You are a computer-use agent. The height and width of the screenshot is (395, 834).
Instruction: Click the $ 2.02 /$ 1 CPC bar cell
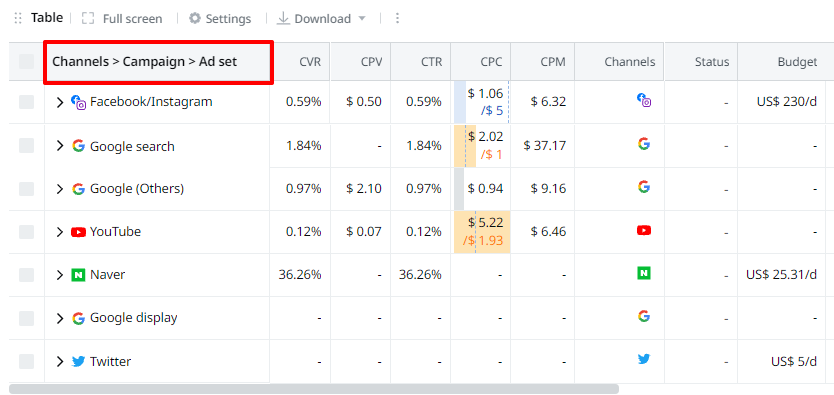pos(481,146)
